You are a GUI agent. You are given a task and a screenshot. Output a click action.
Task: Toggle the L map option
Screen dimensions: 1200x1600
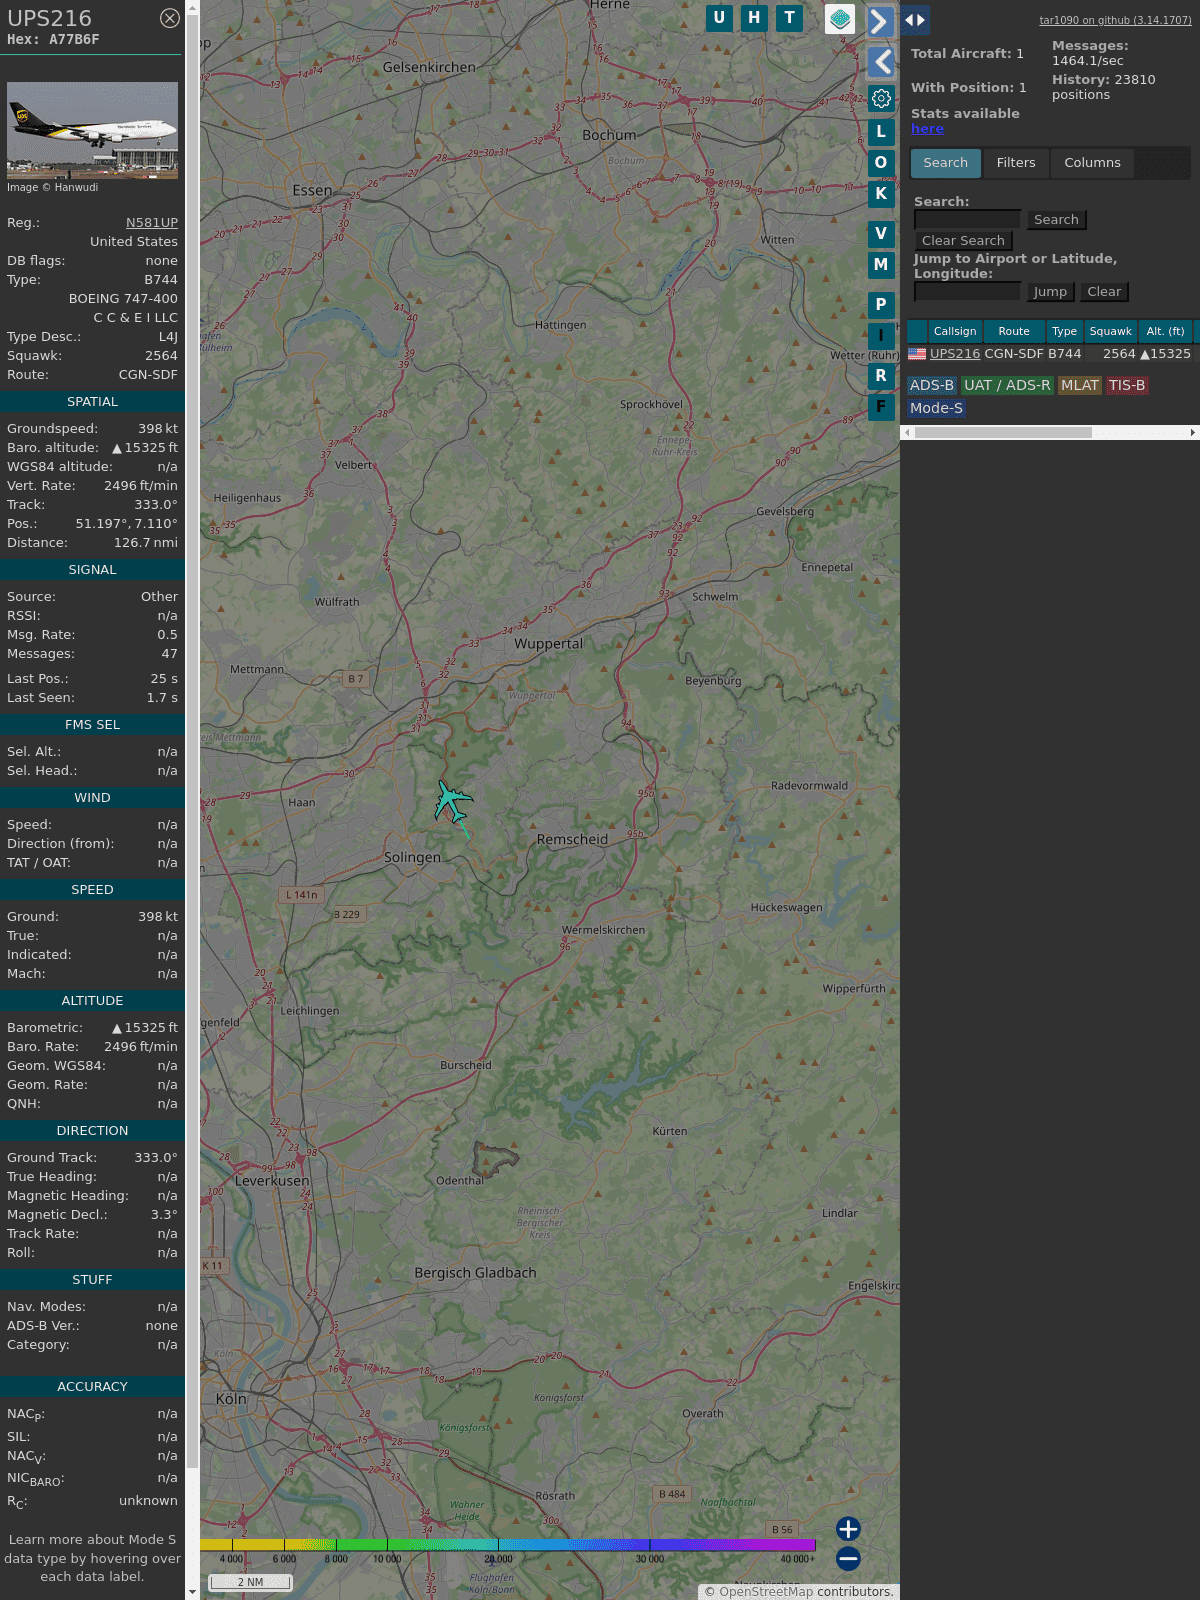click(x=881, y=132)
